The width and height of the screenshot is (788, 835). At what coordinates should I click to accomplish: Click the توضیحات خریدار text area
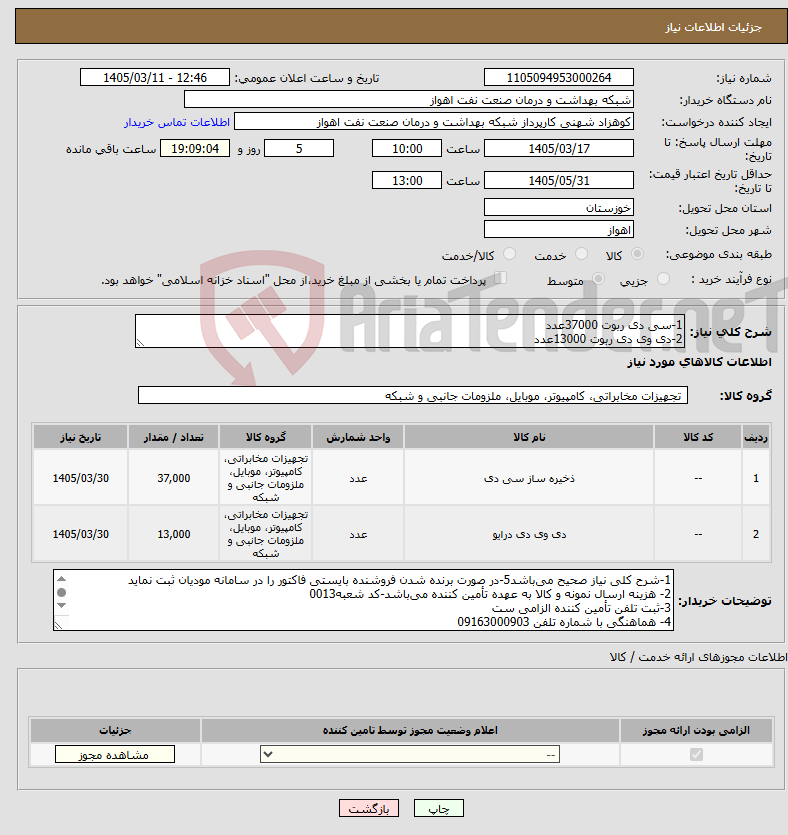(x=363, y=600)
